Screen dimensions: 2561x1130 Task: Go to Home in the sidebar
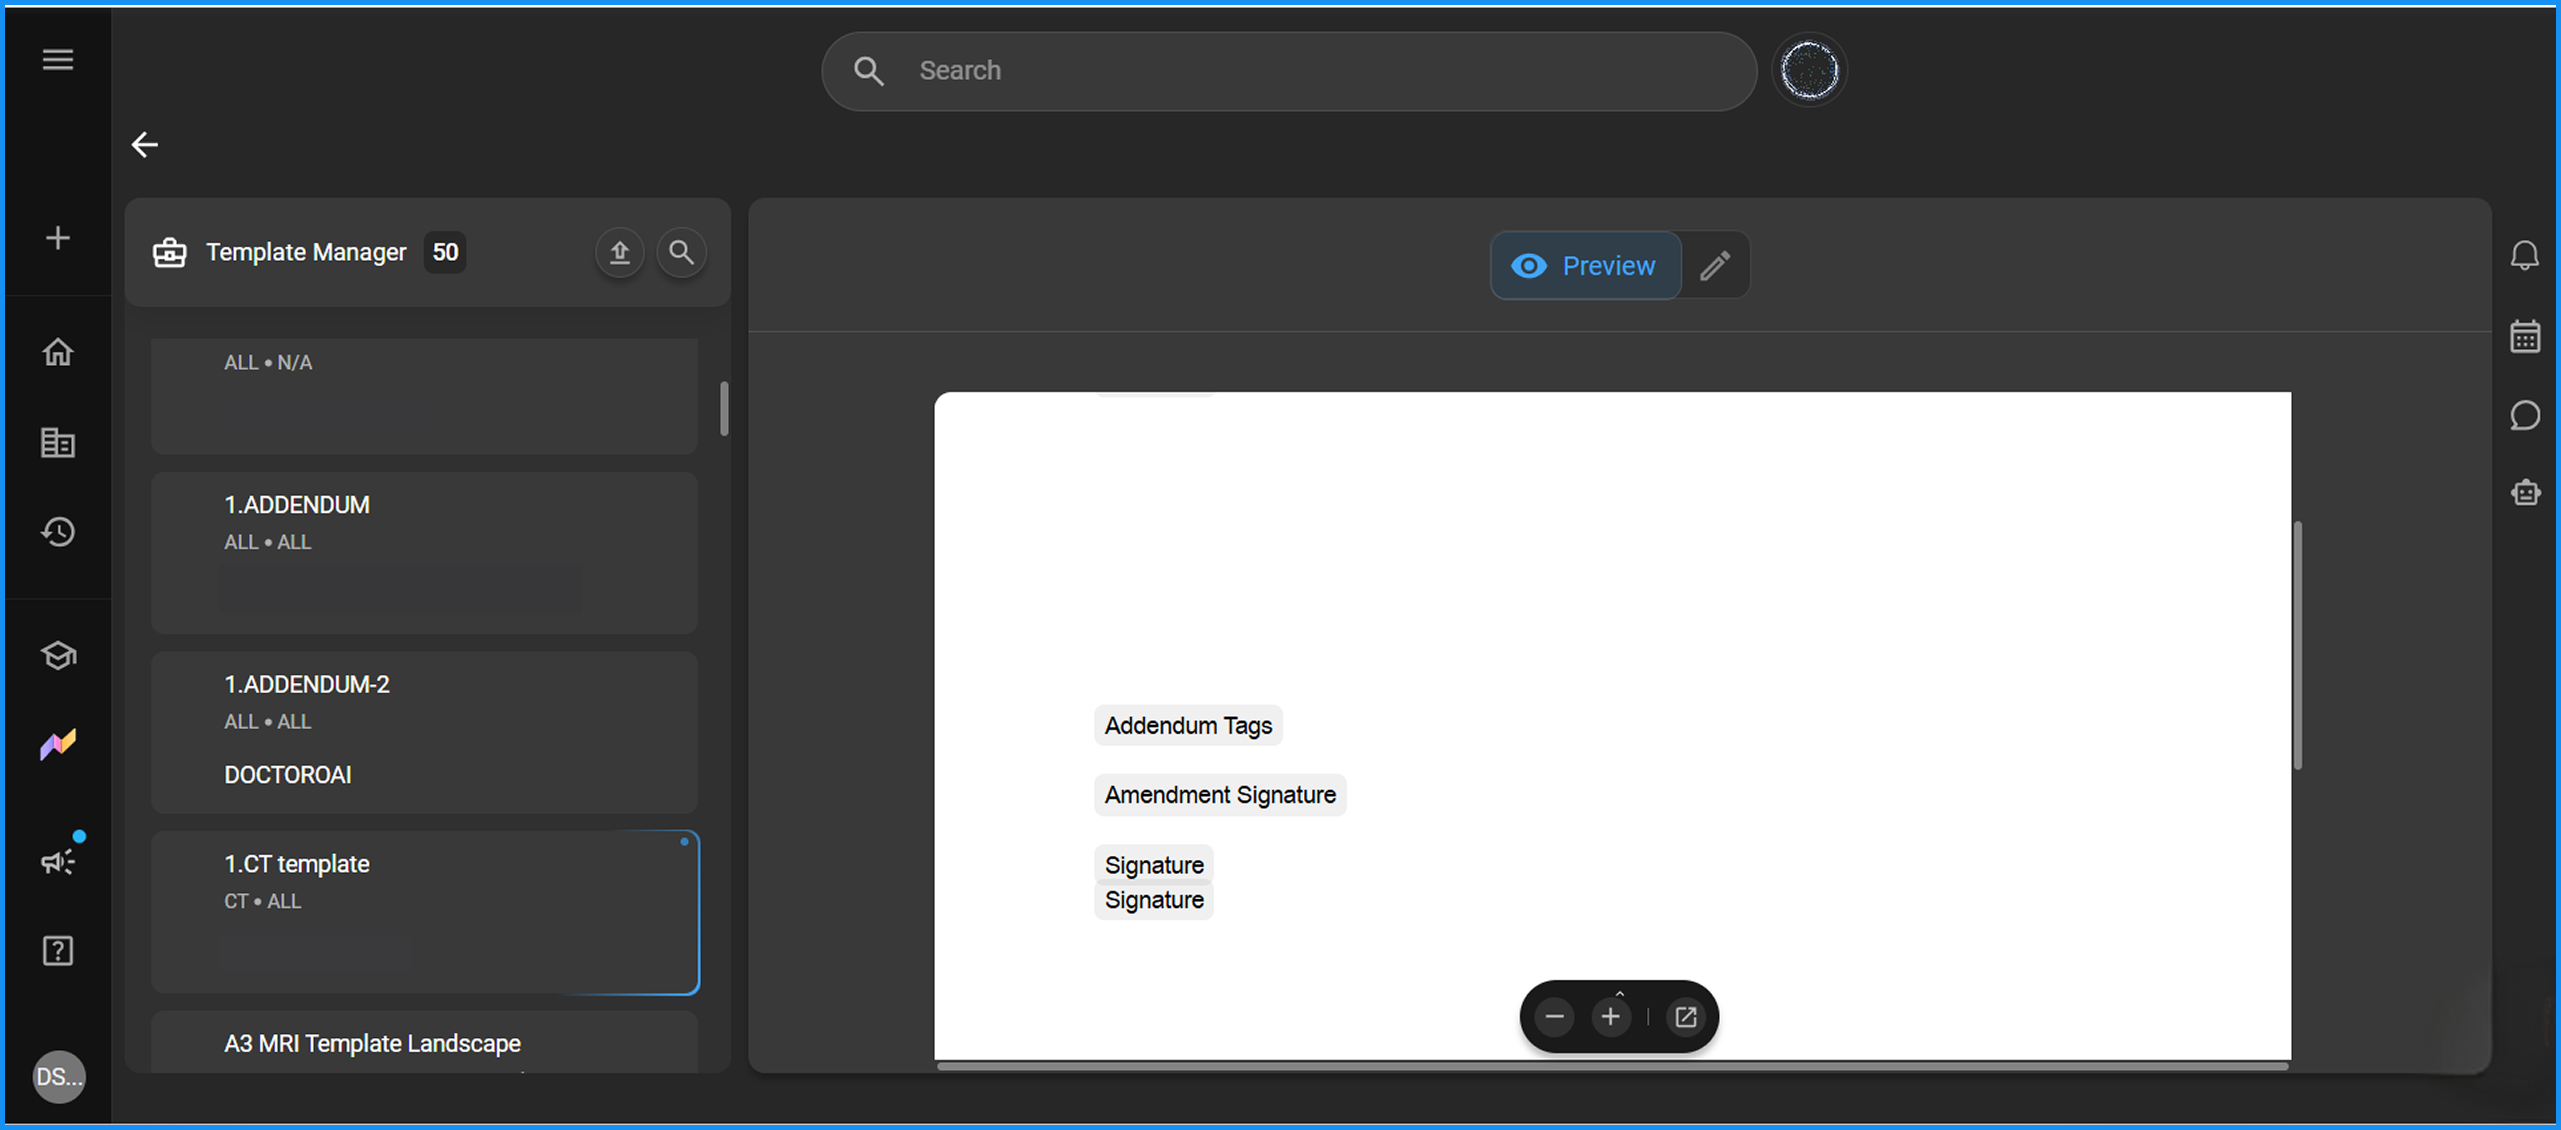58,352
